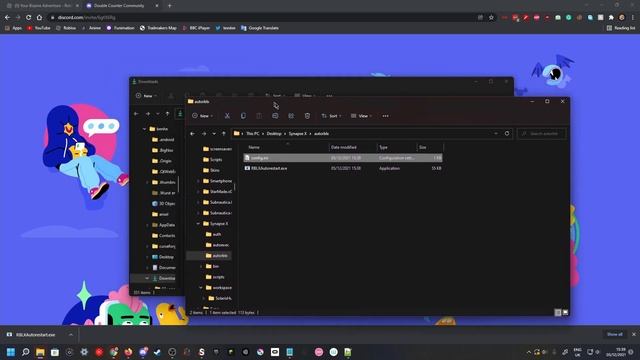Switch to the Your Bizarre Adventure Chrome tab

tap(42, 6)
